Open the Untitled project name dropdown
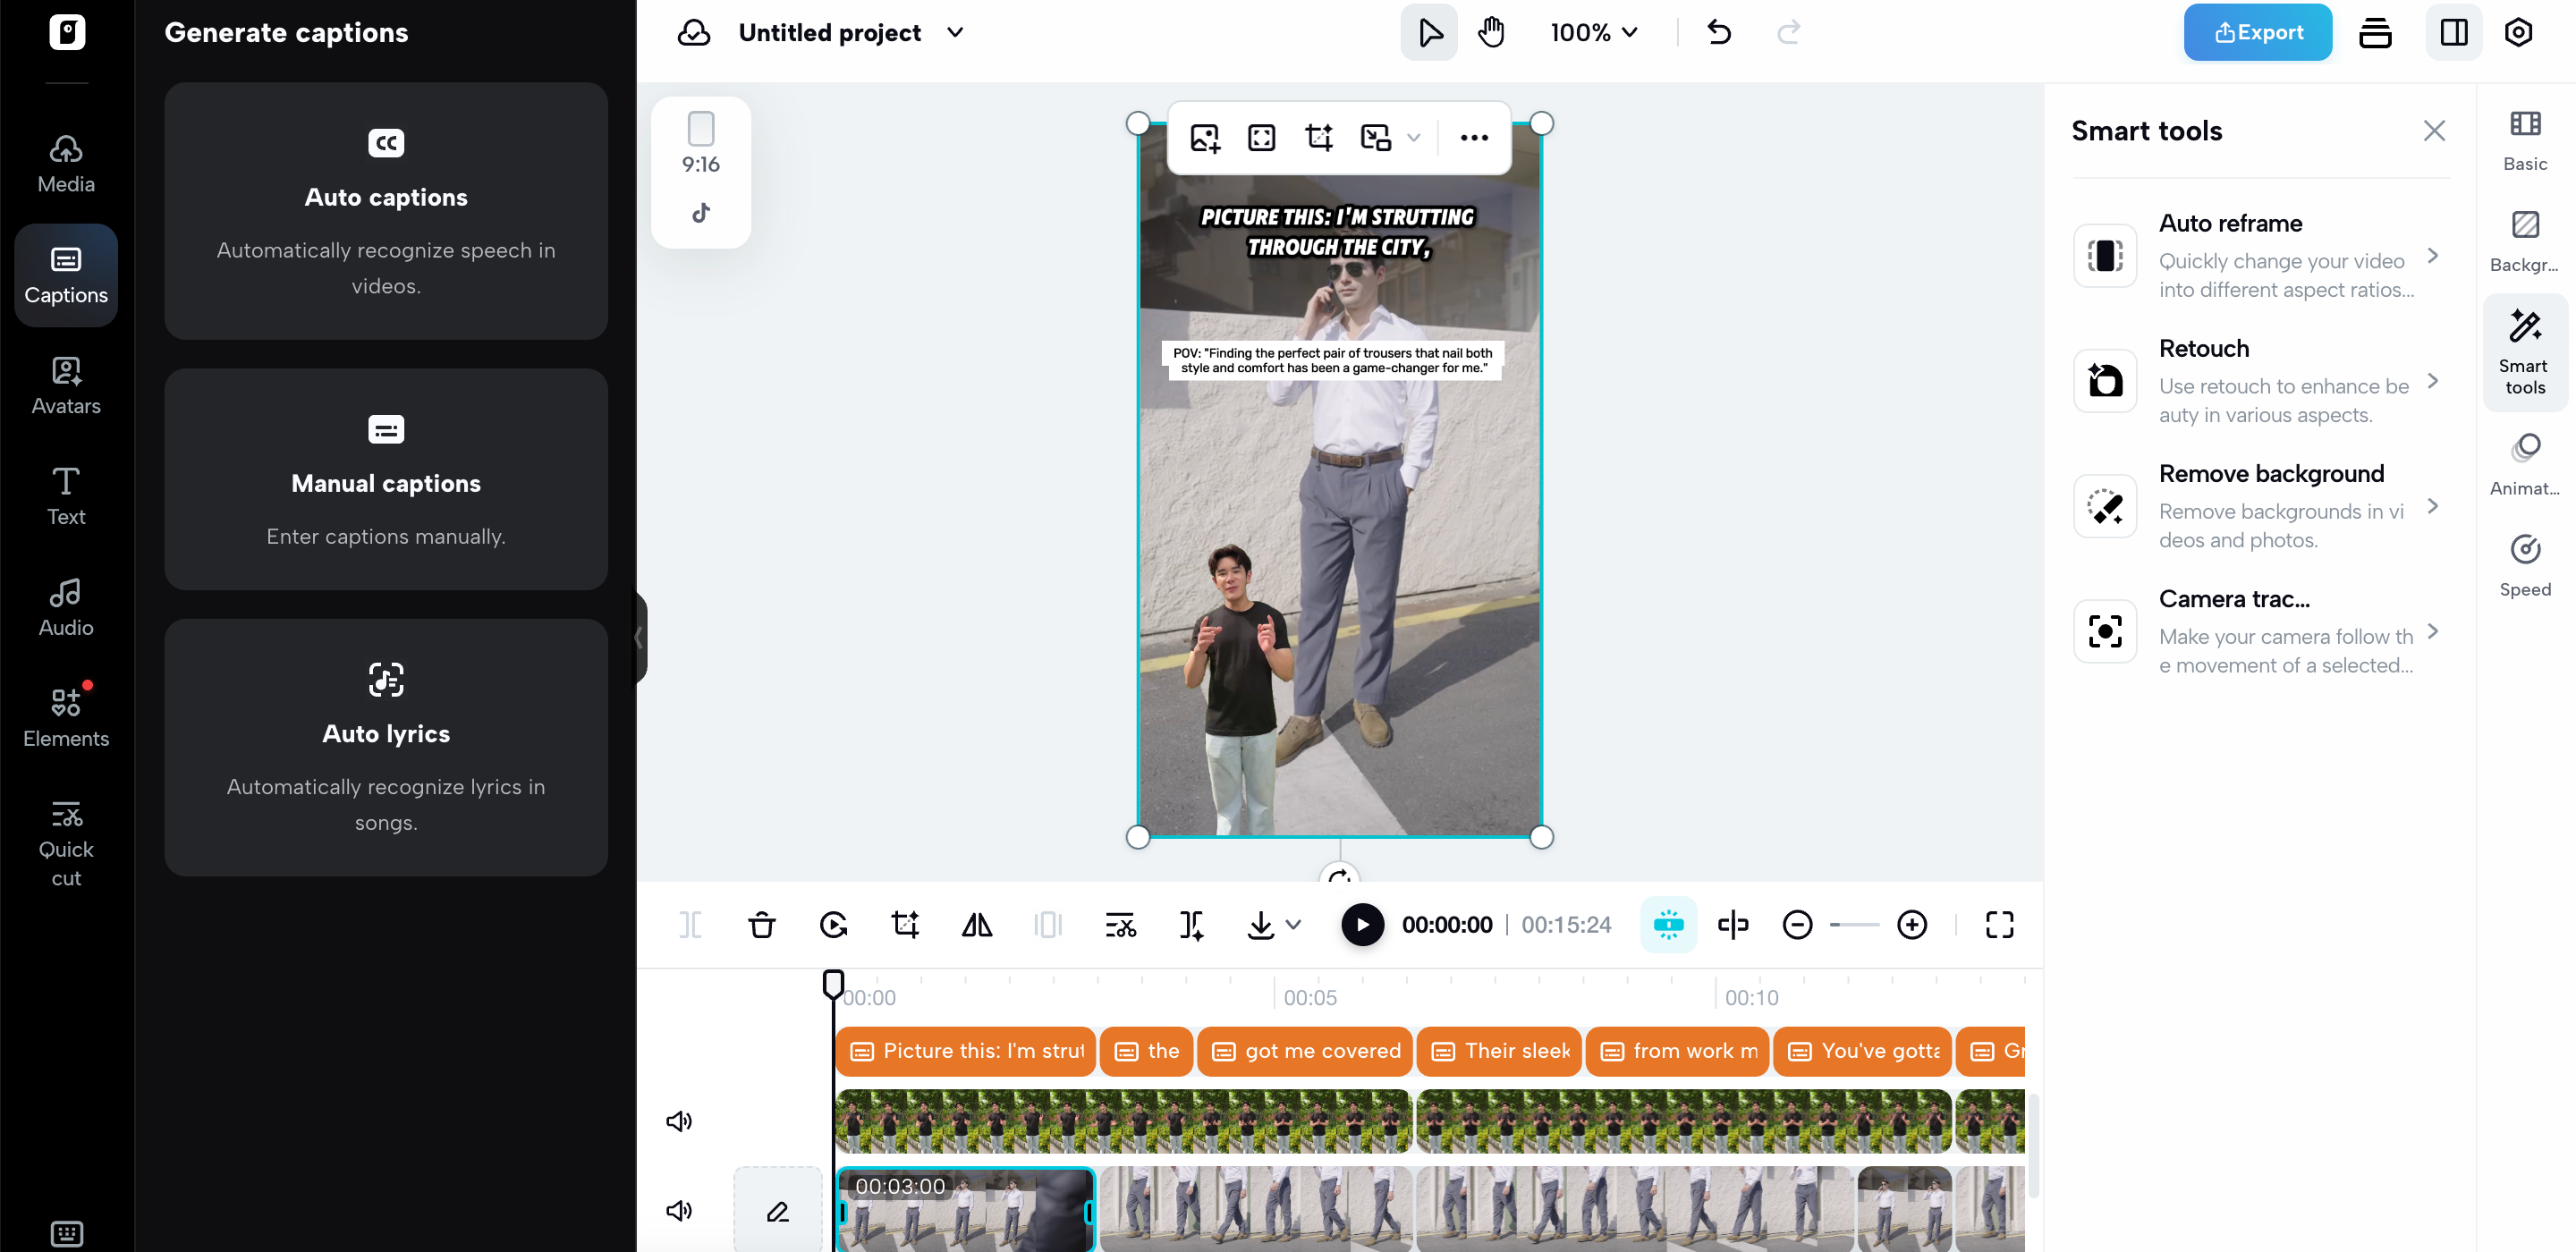This screenshot has height=1252, width=2576. (x=955, y=32)
